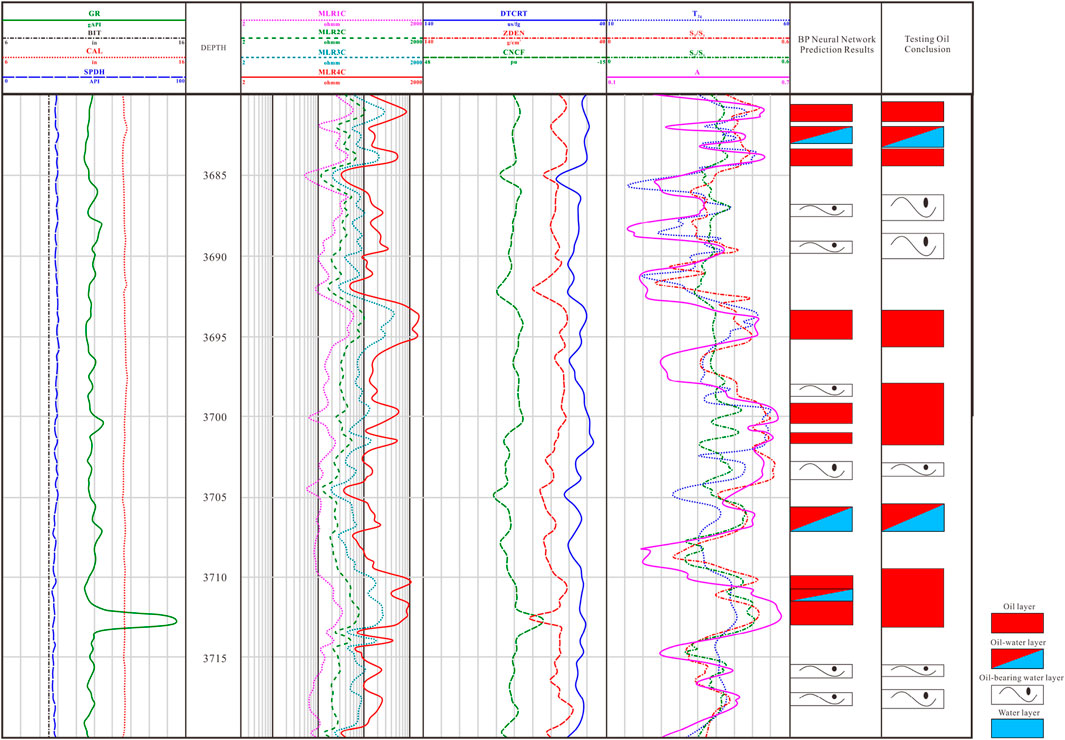
Task: Select the DTCRT sonic curve label
Action: click(513, 14)
